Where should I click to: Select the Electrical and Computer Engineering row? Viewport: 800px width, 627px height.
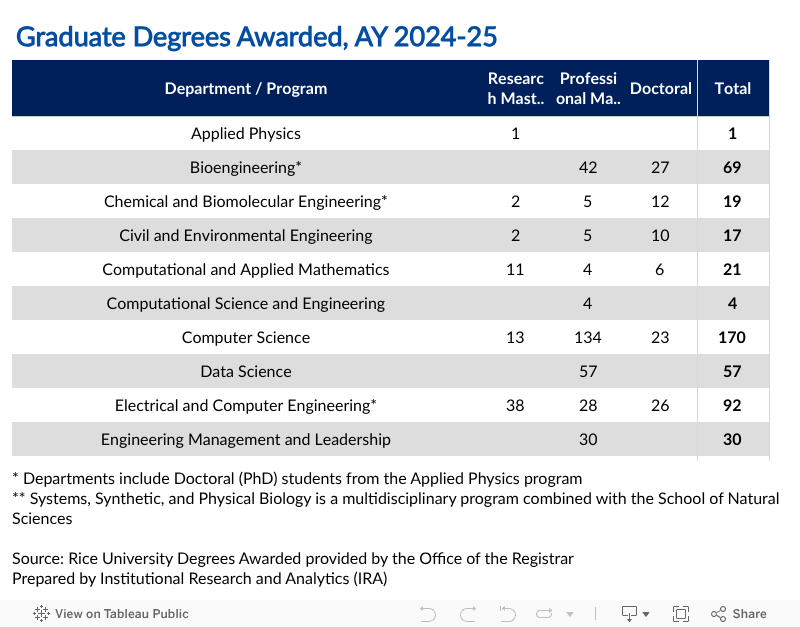coord(246,405)
